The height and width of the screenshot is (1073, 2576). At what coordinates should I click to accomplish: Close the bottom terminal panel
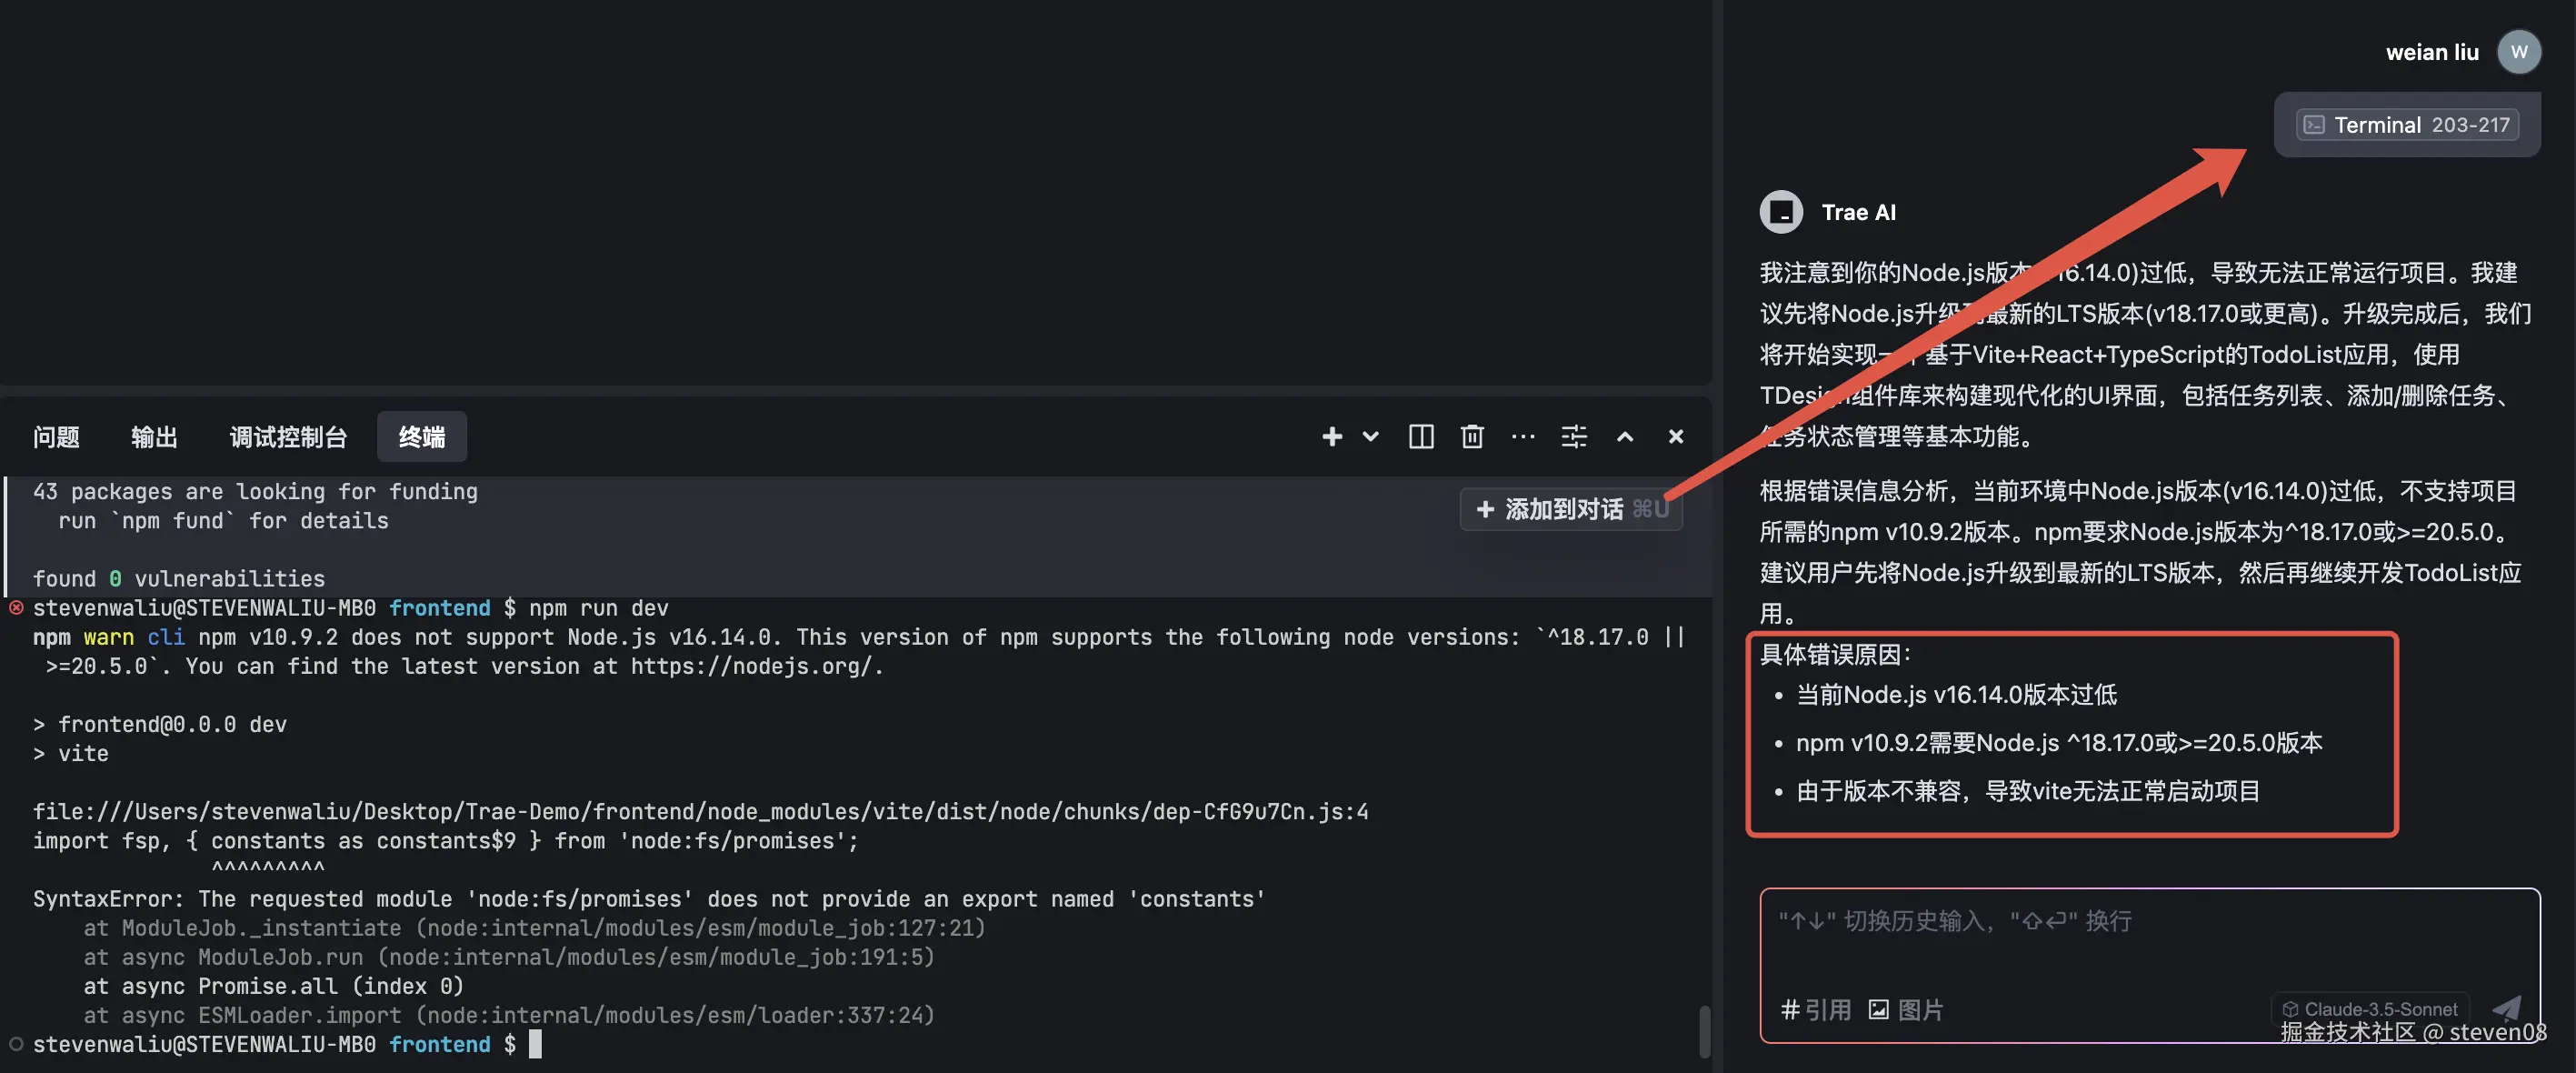pyautogui.click(x=1676, y=437)
